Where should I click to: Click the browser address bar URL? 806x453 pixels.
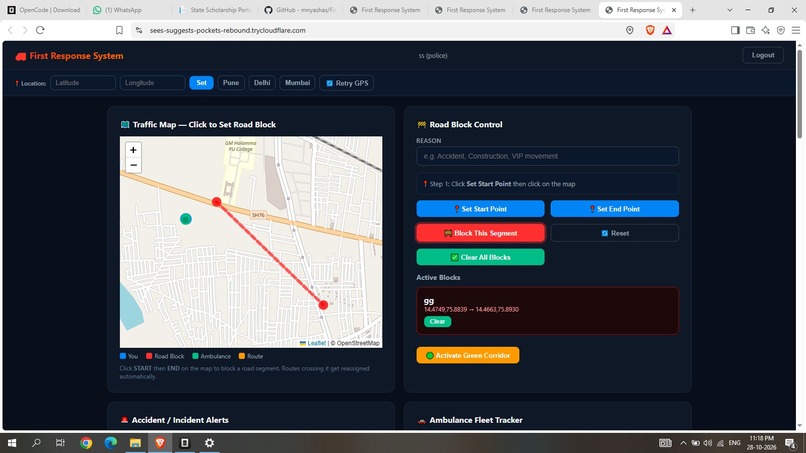[228, 30]
